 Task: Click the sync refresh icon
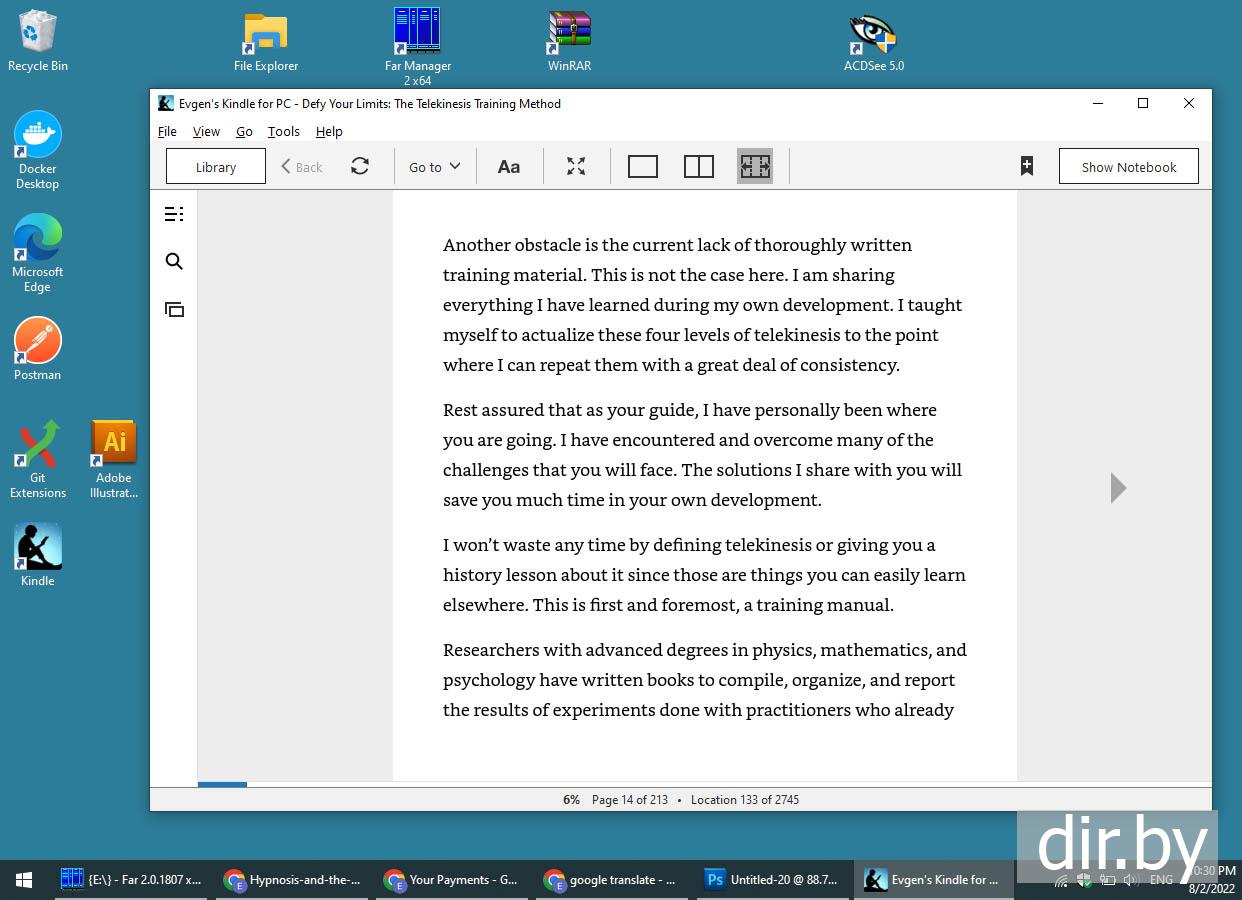[x=360, y=166]
